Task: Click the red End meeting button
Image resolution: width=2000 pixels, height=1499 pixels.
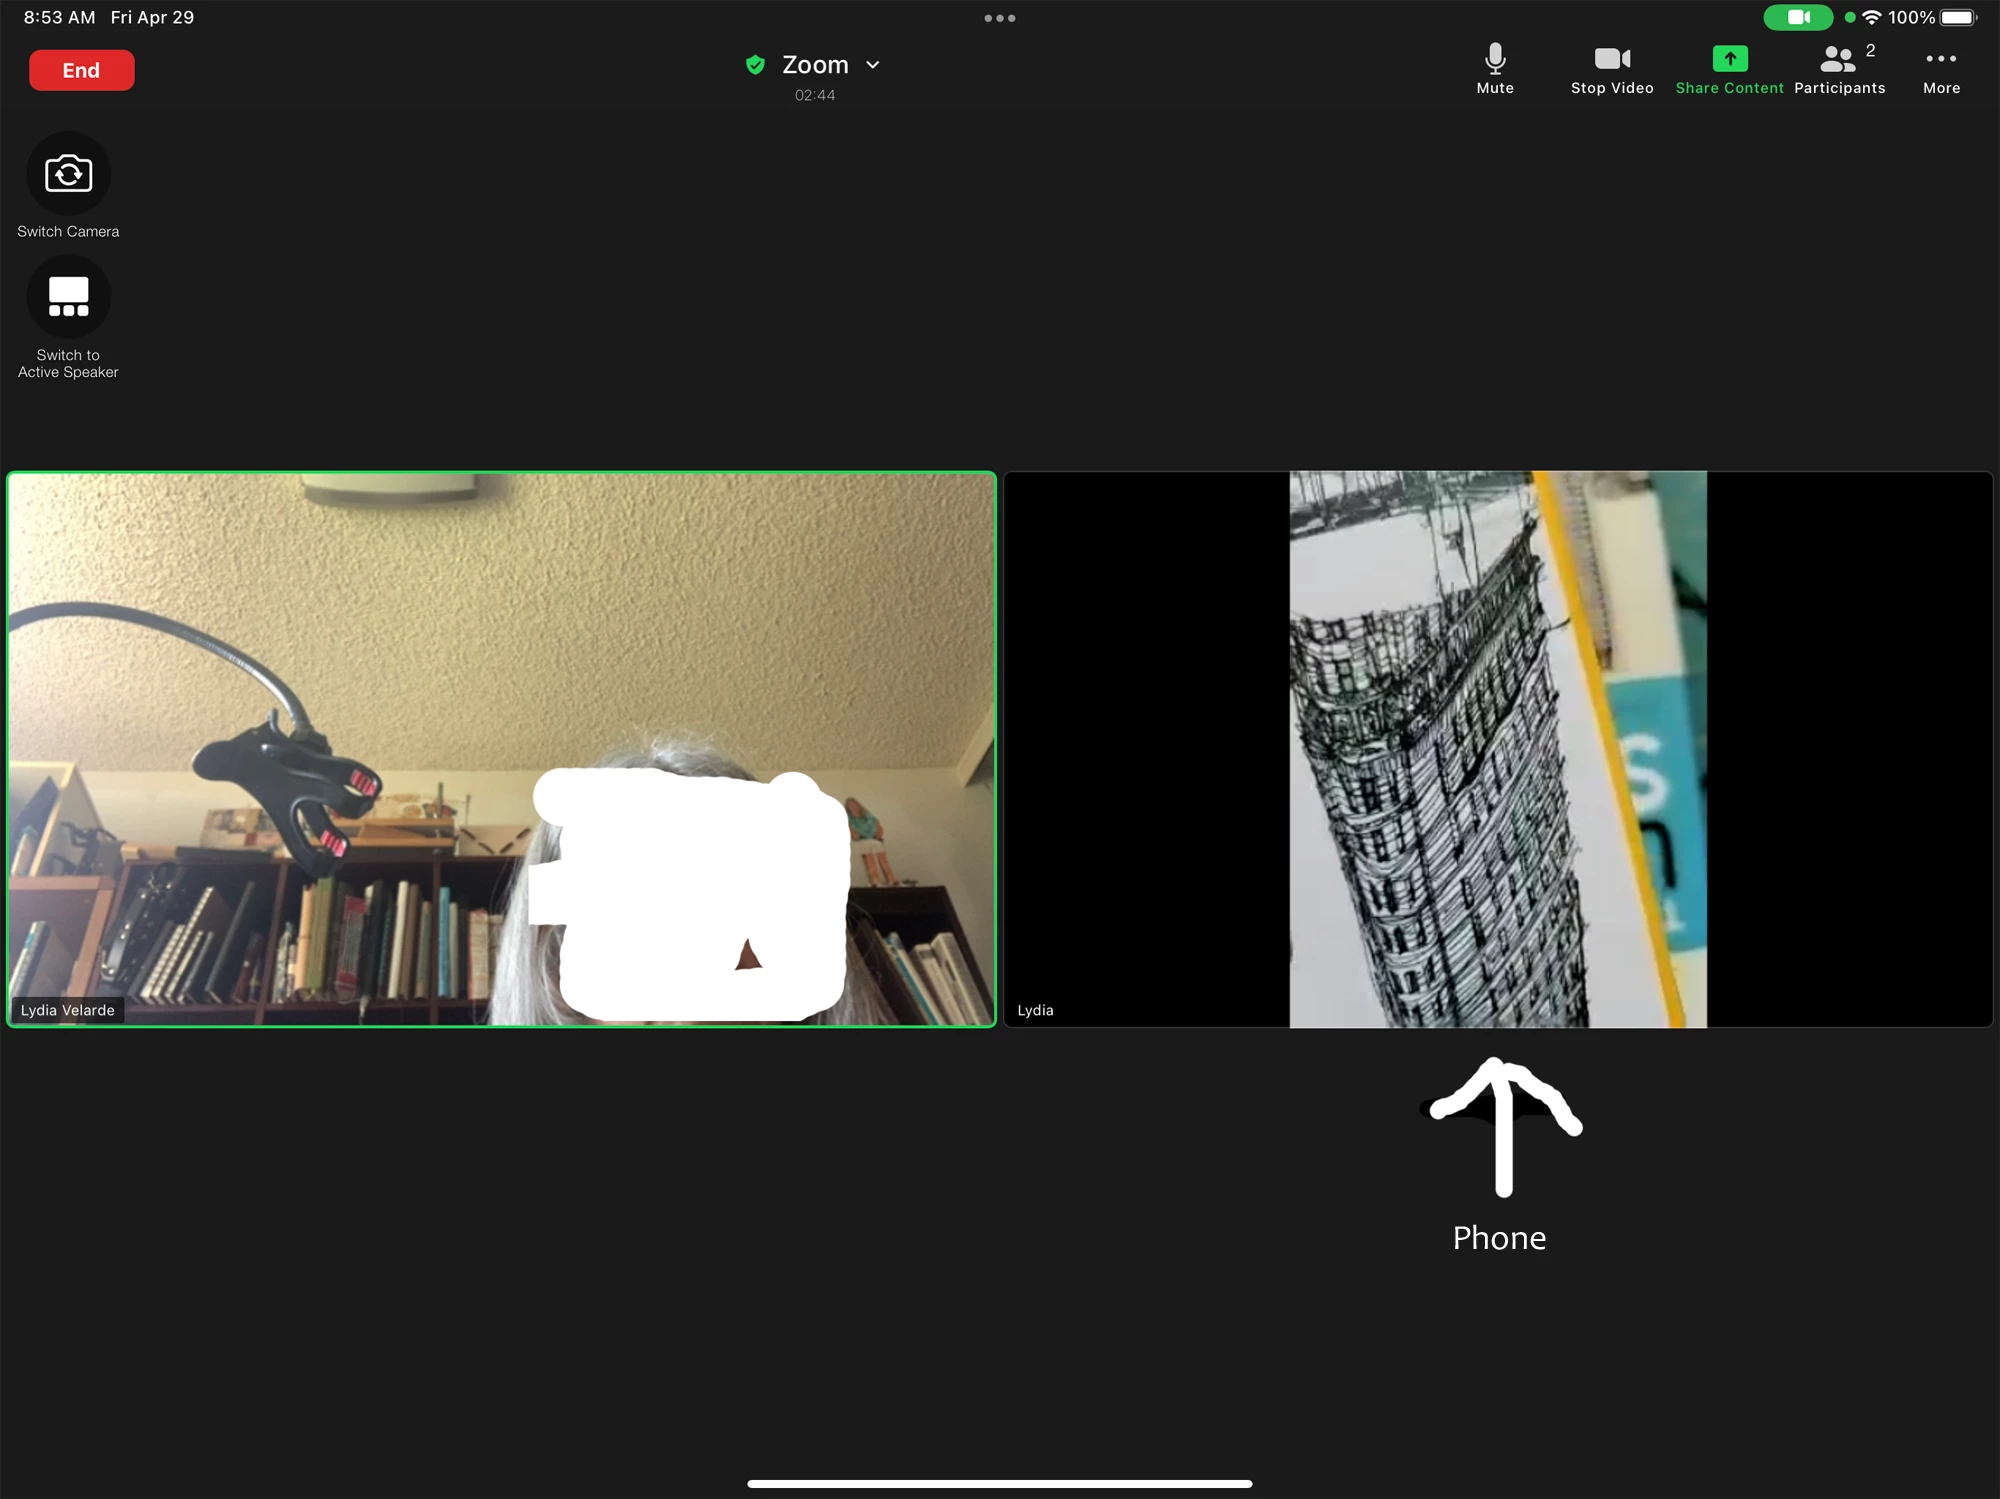Action: click(x=81, y=70)
